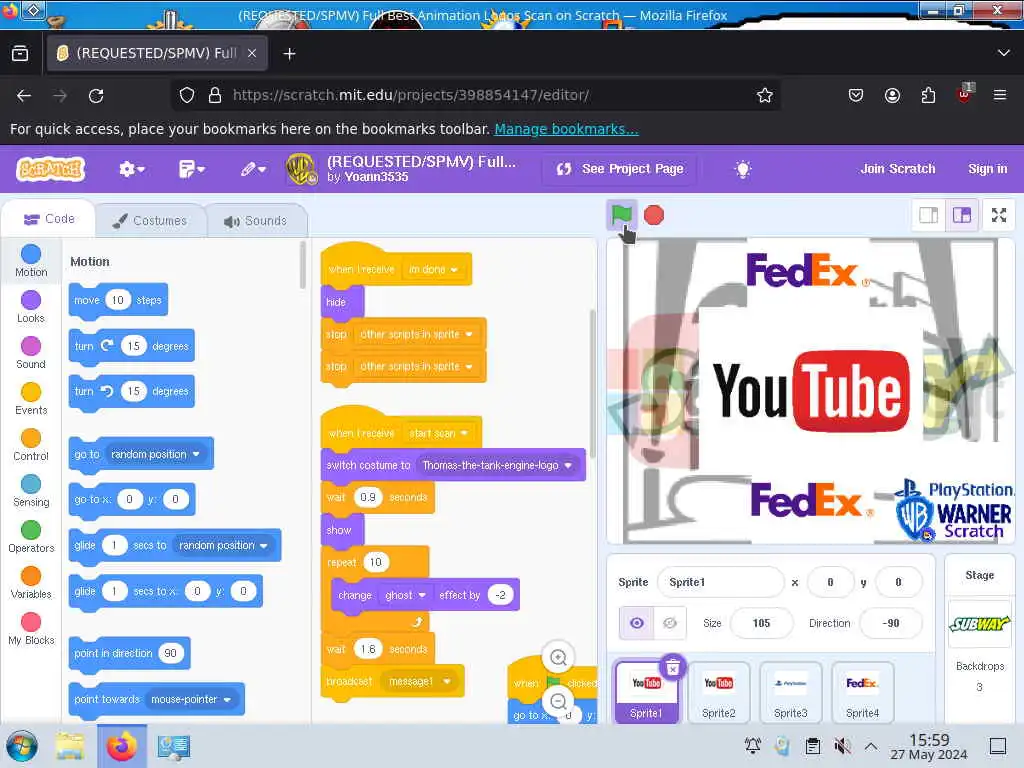The width and height of the screenshot is (1024, 768).
Task: Select the Sensing block category
Action: tap(31, 490)
